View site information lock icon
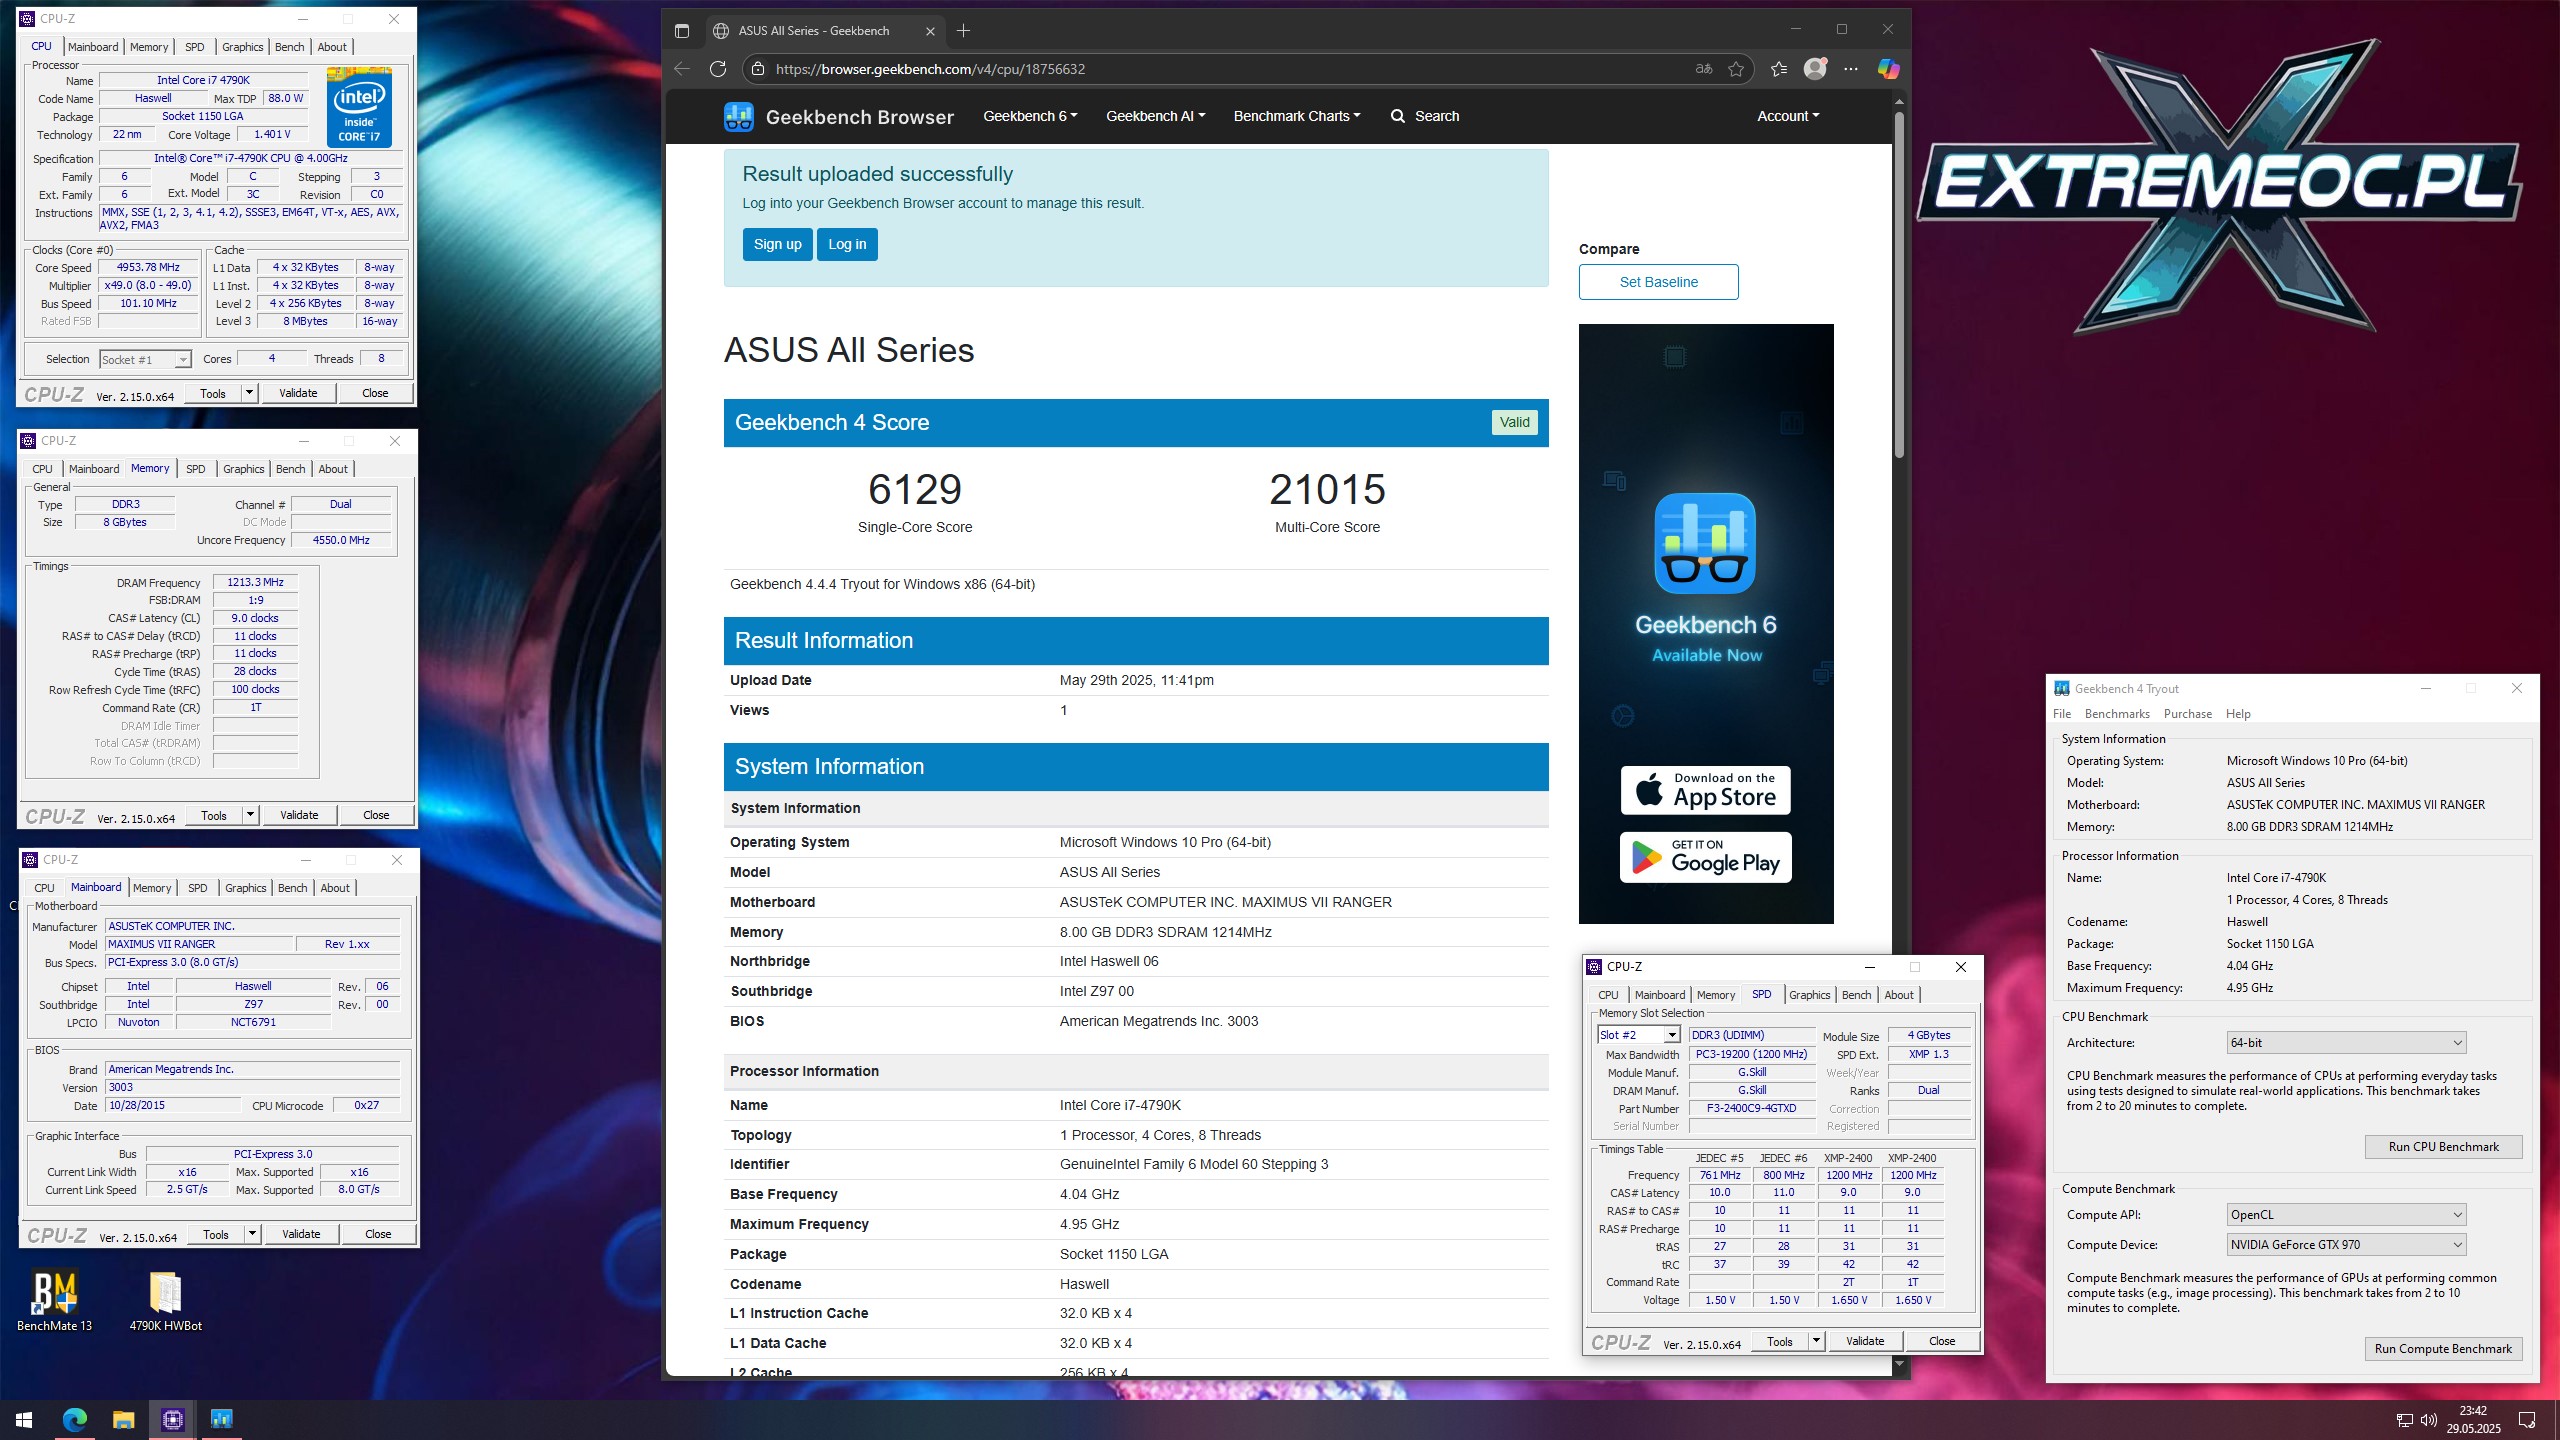2560x1440 pixels. pos(758,69)
